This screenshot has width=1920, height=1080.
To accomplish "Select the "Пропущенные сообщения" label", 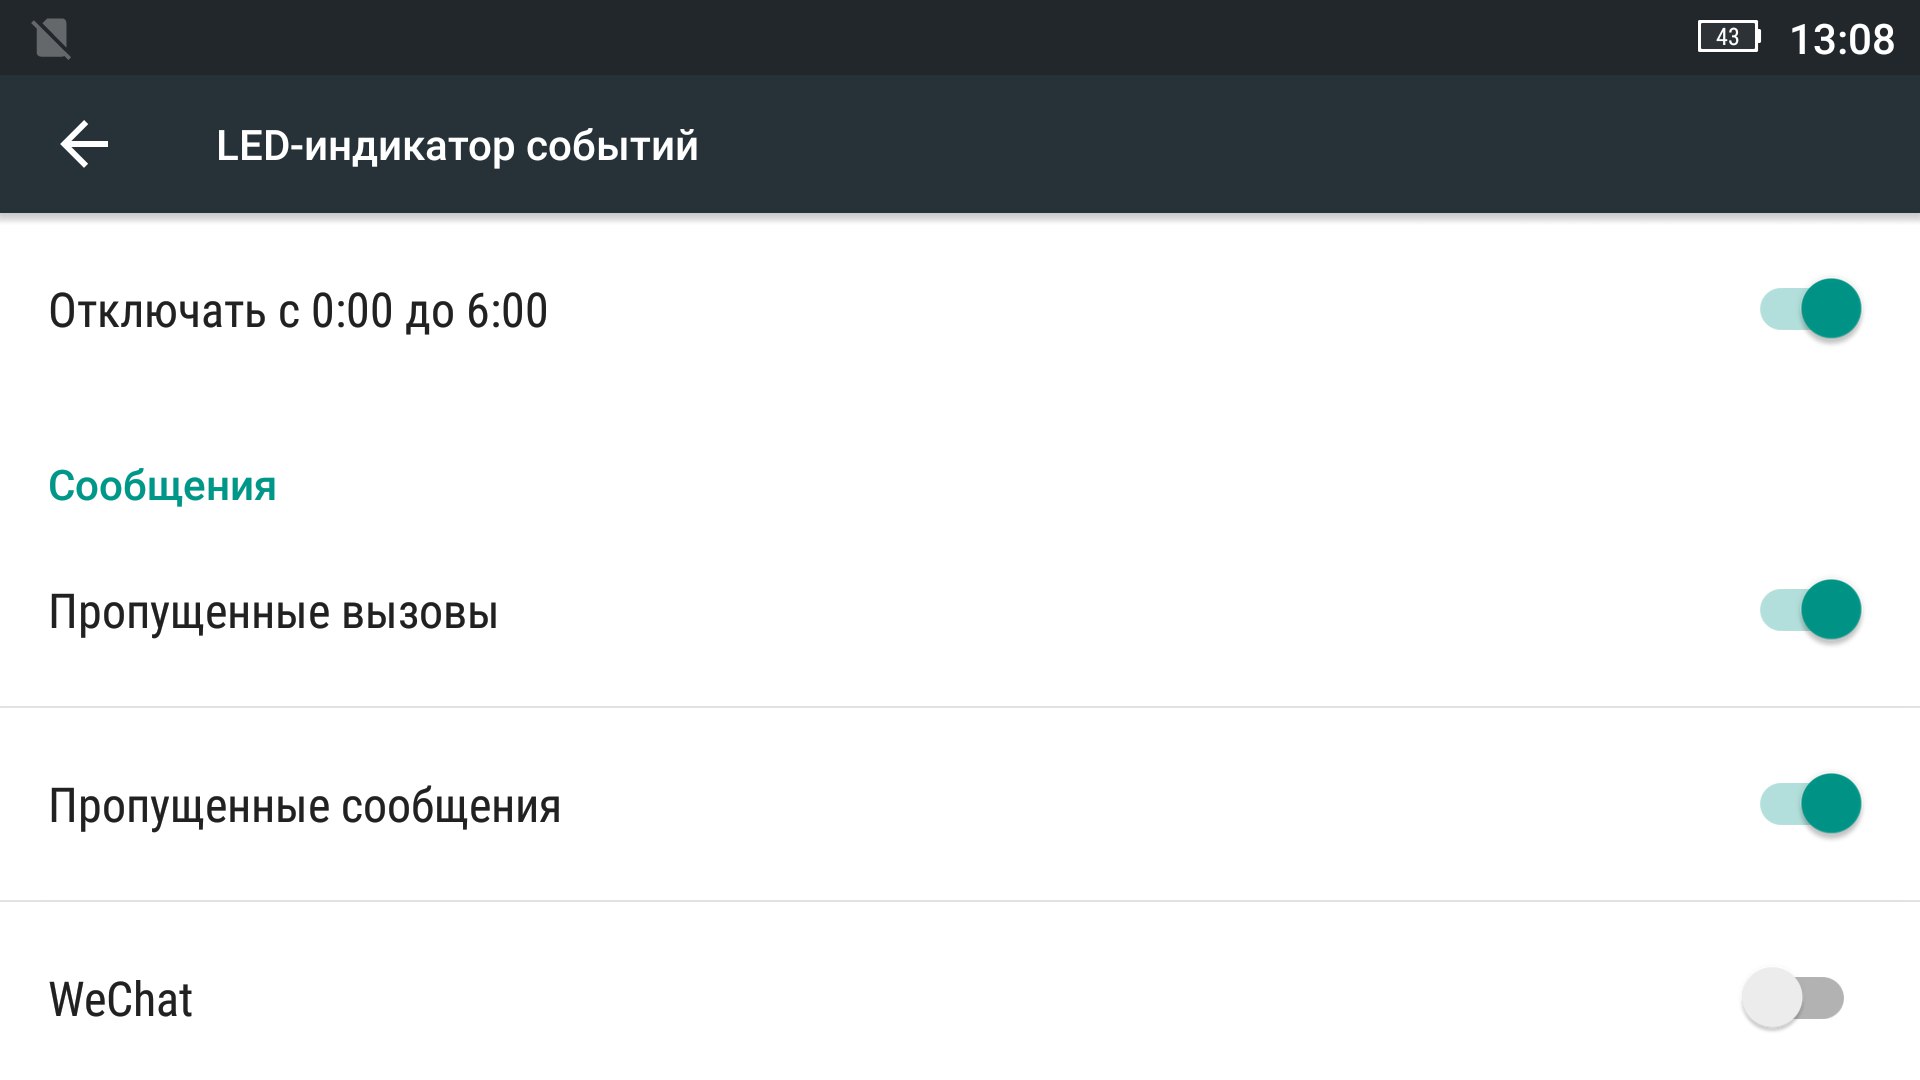I will [x=304, y=806].
